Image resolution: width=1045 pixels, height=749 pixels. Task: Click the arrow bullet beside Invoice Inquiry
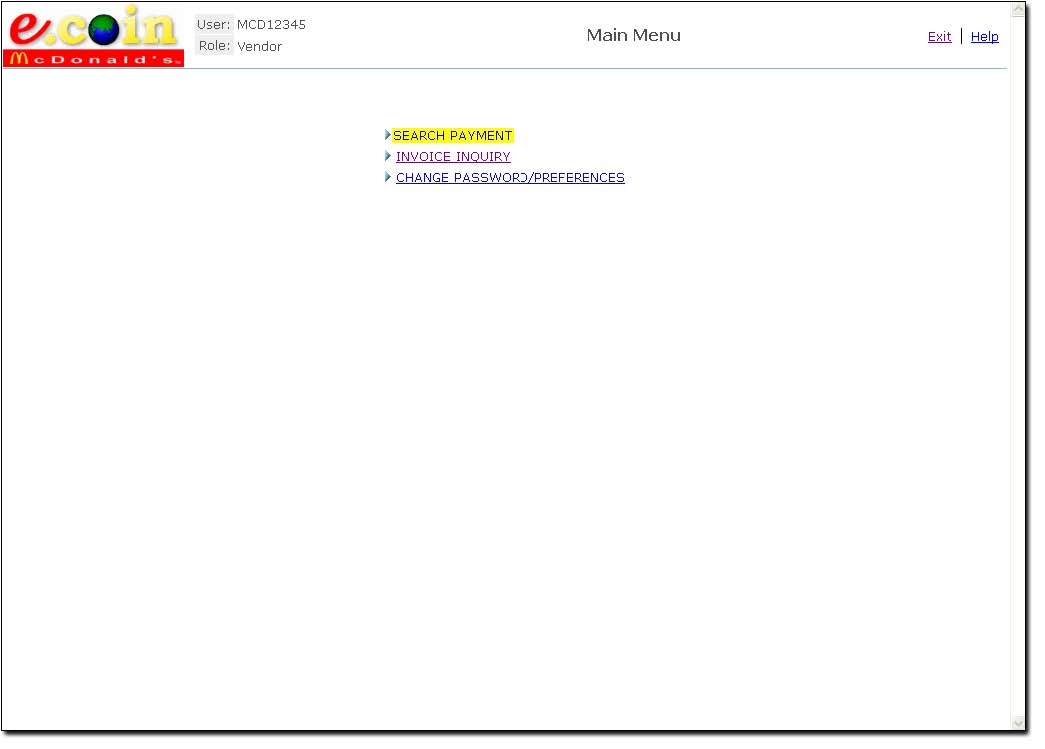click(387, 156)
